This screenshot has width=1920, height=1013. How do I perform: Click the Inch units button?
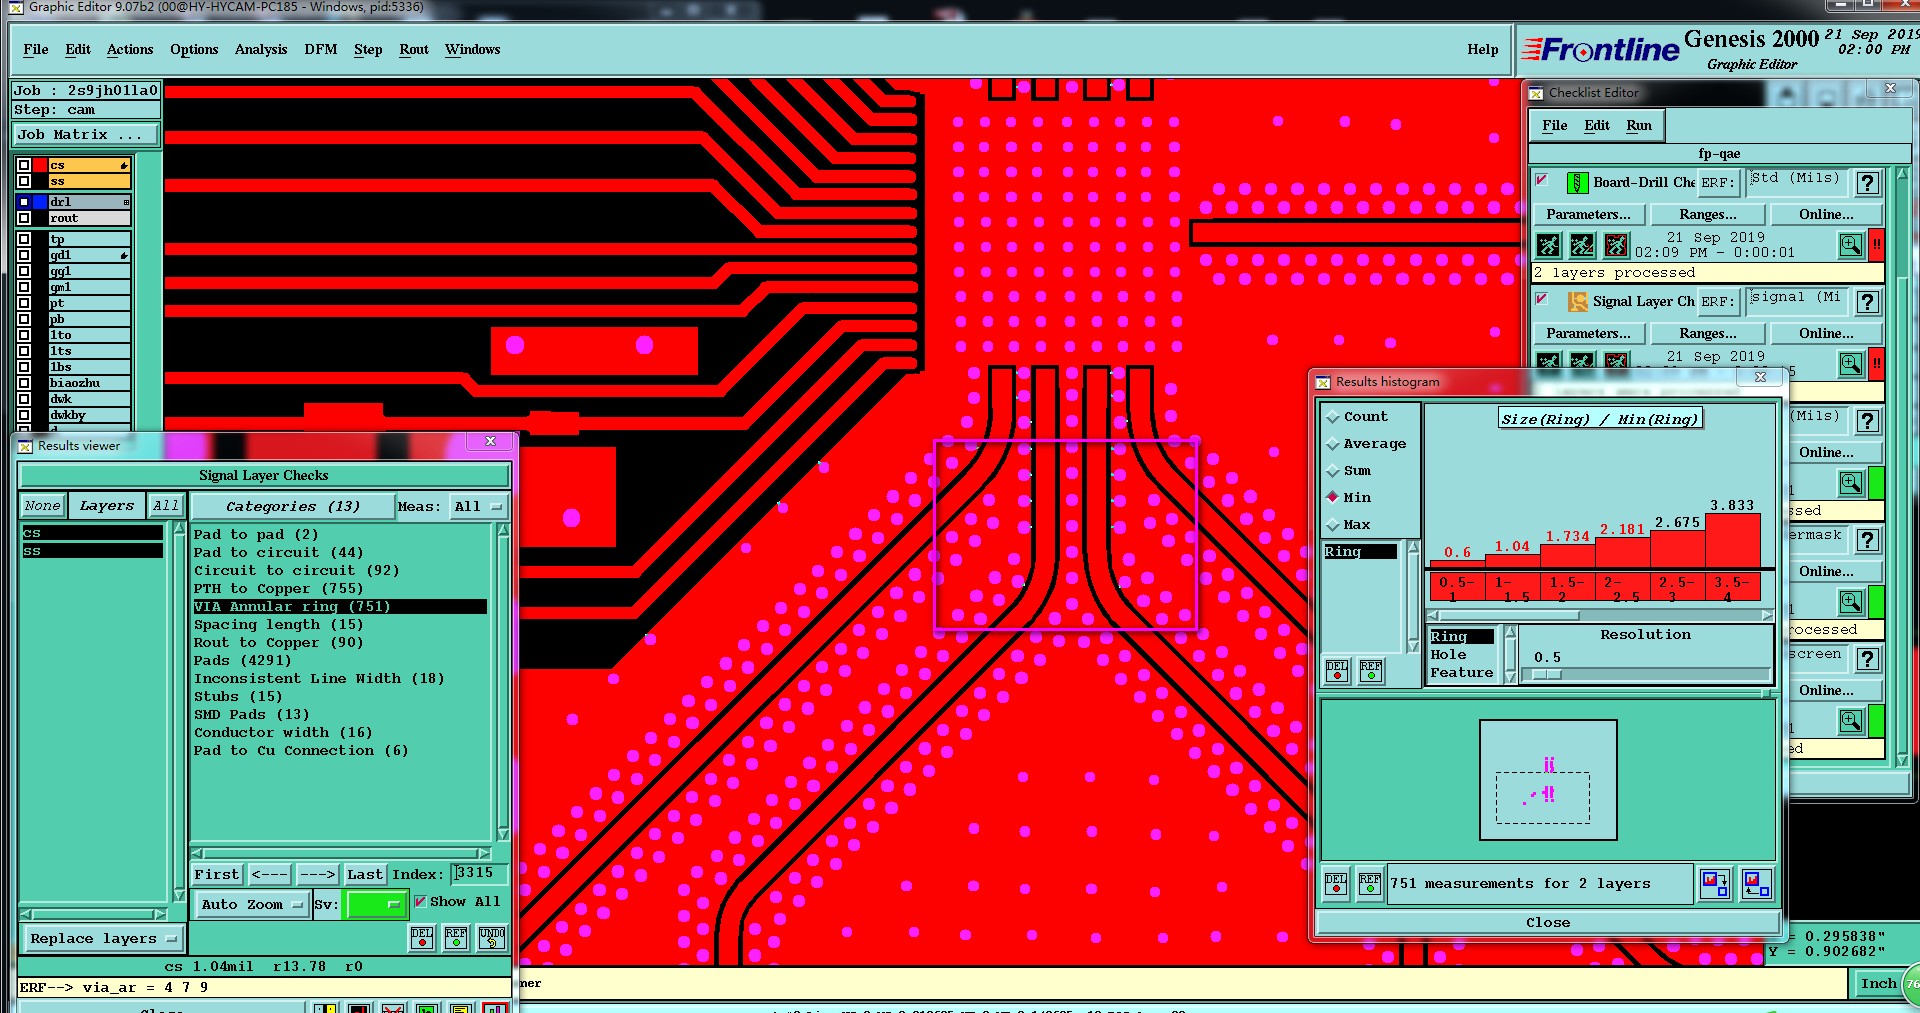tap(1878, 983)
